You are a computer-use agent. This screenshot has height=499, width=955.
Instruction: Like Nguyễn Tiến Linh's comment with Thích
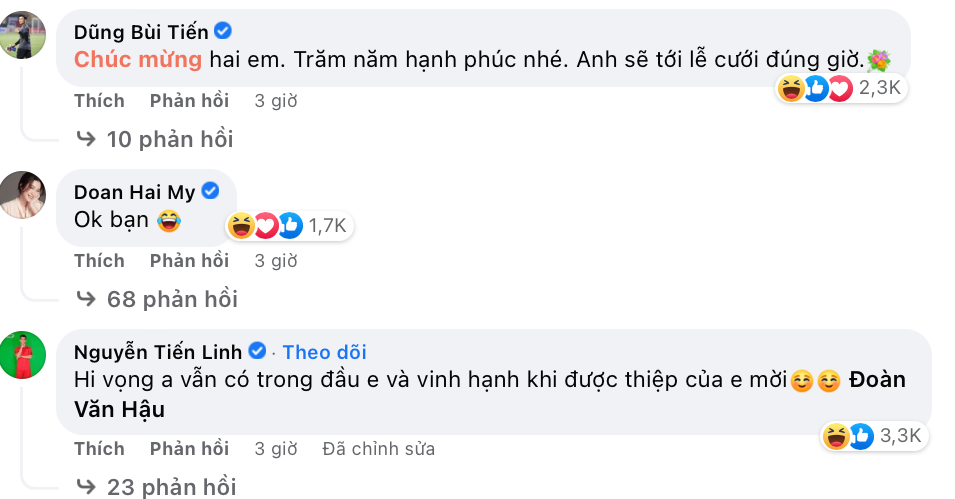[99, 449]
